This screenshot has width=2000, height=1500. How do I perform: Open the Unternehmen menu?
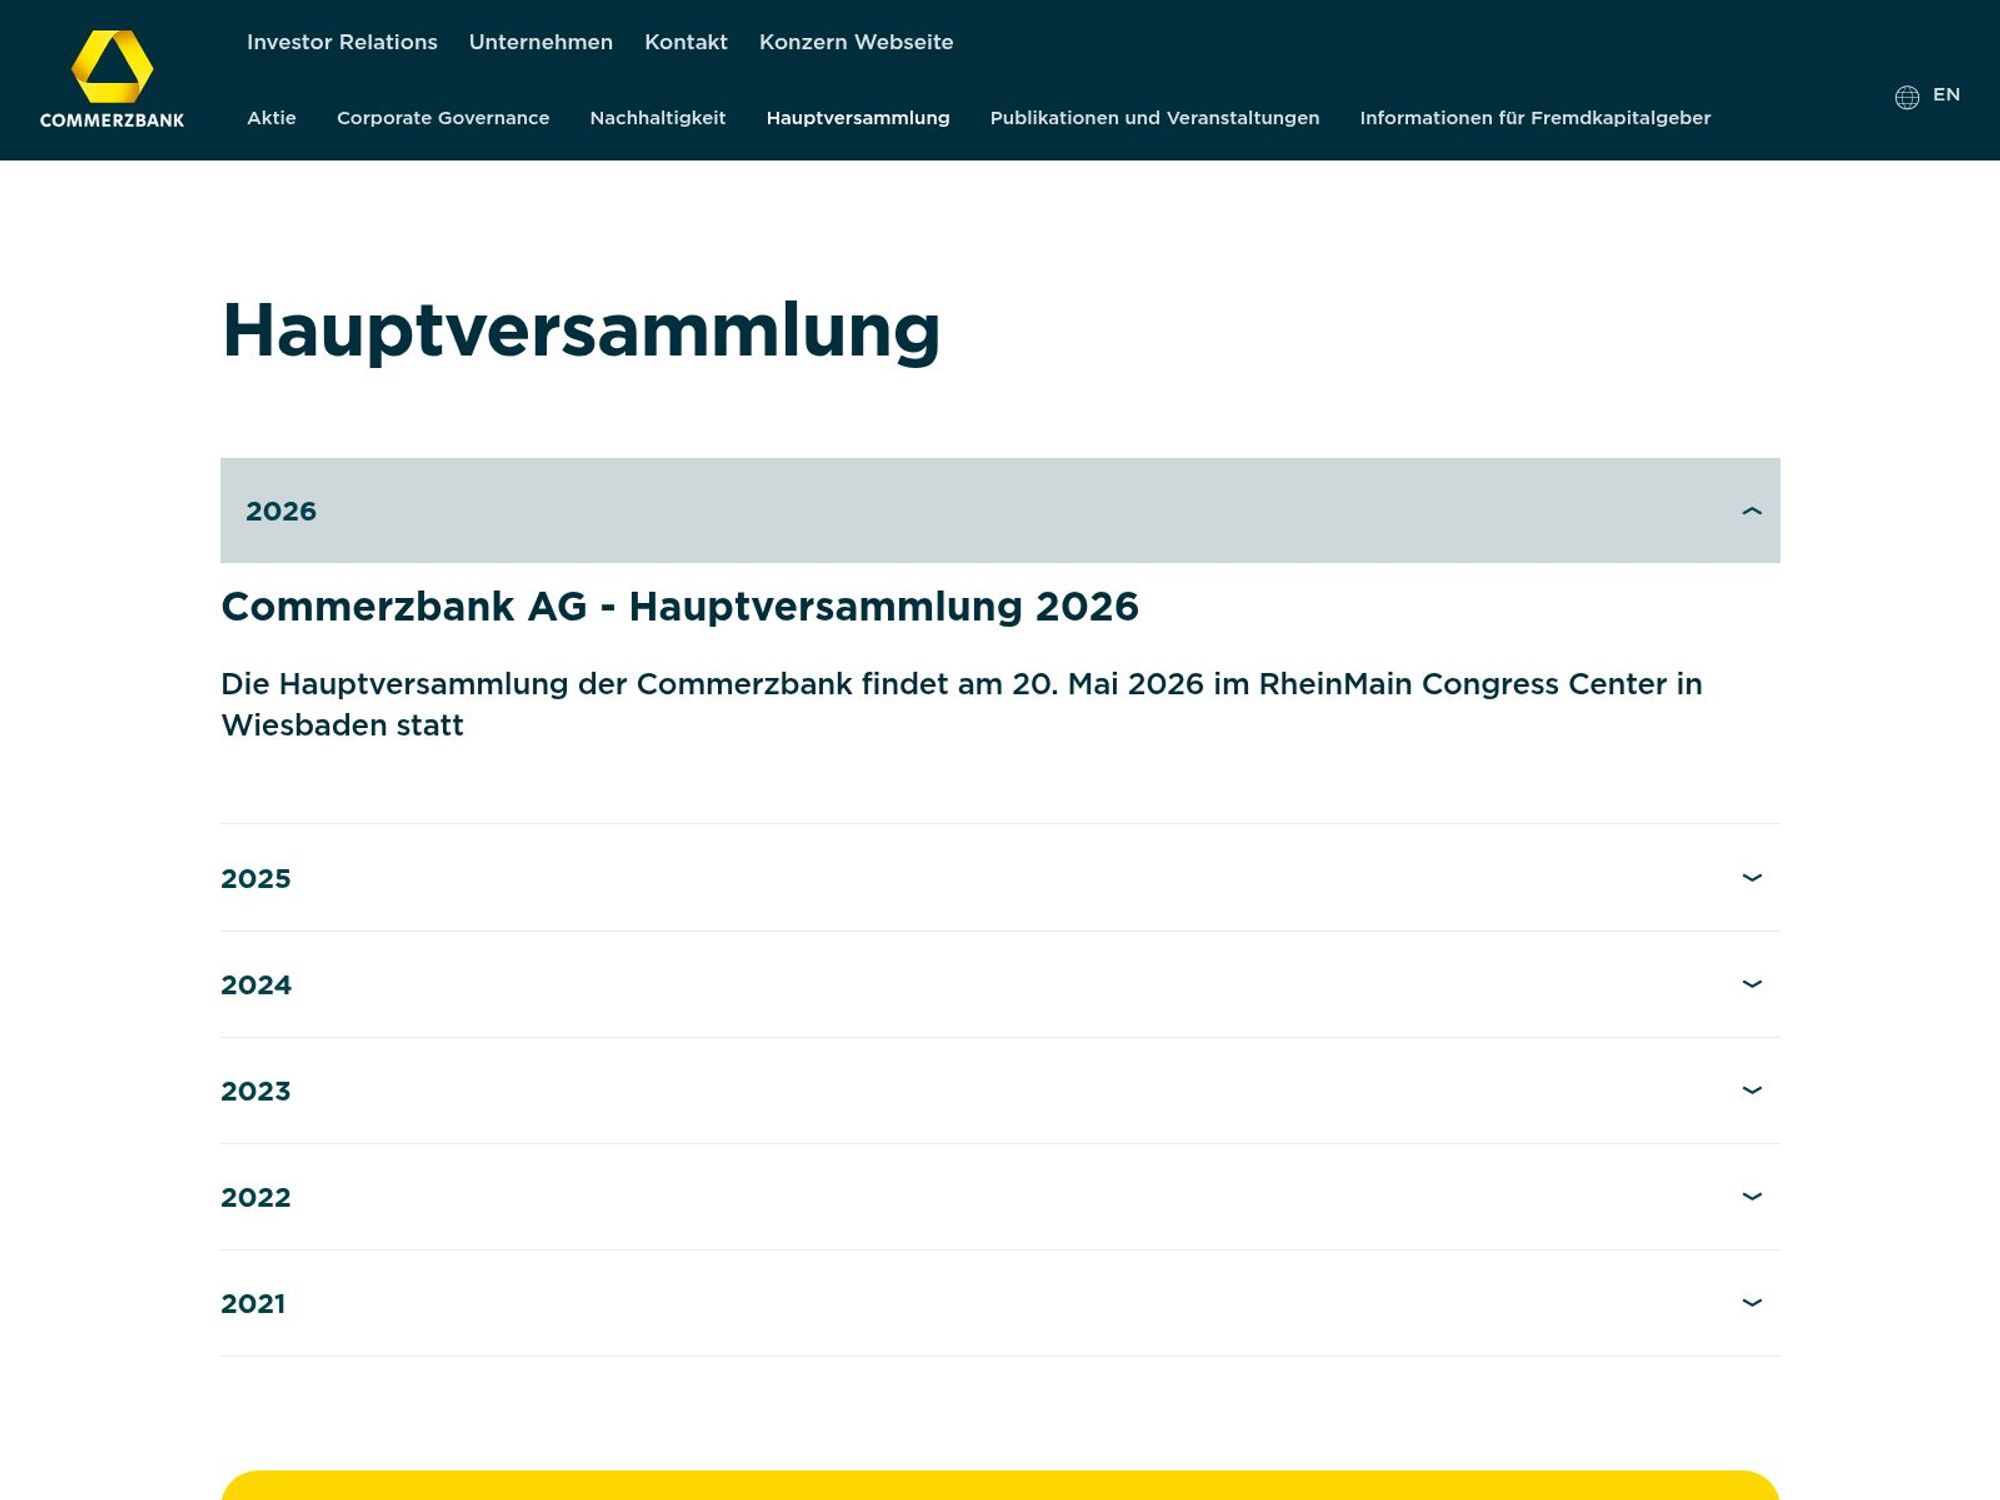tap(541, 43)
